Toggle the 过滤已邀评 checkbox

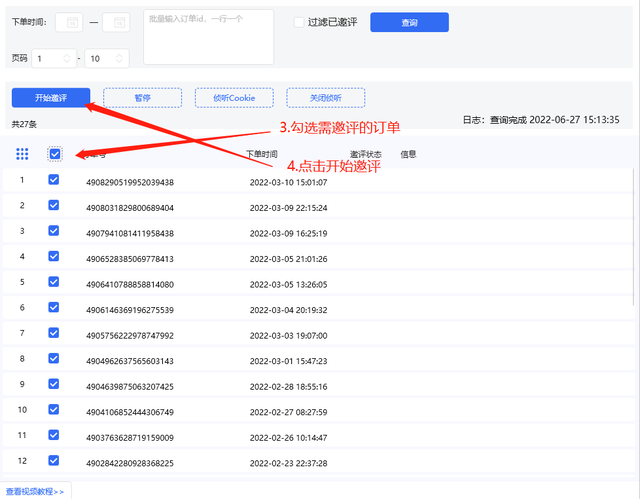click(299, 22)
